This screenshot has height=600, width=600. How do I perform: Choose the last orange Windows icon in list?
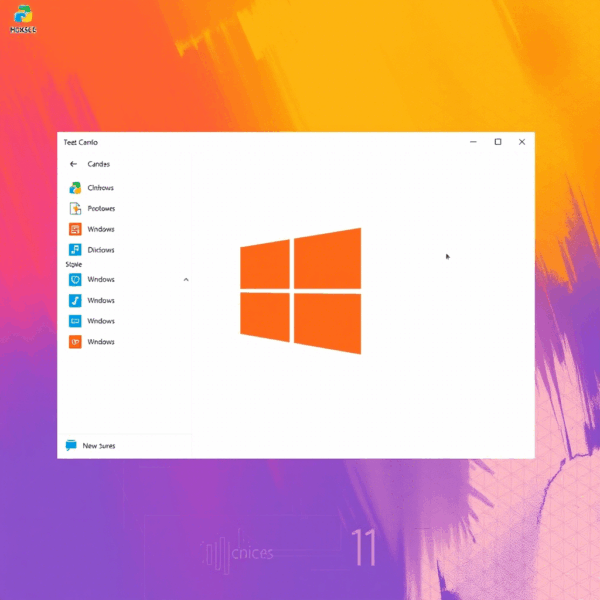pos(75,342)
